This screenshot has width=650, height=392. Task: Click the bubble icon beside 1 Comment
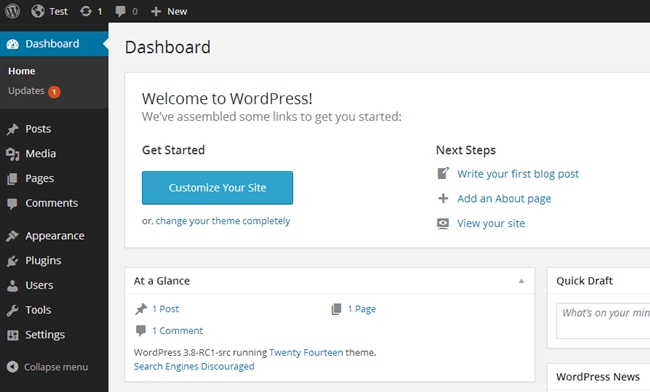click(x=141, y=330)
